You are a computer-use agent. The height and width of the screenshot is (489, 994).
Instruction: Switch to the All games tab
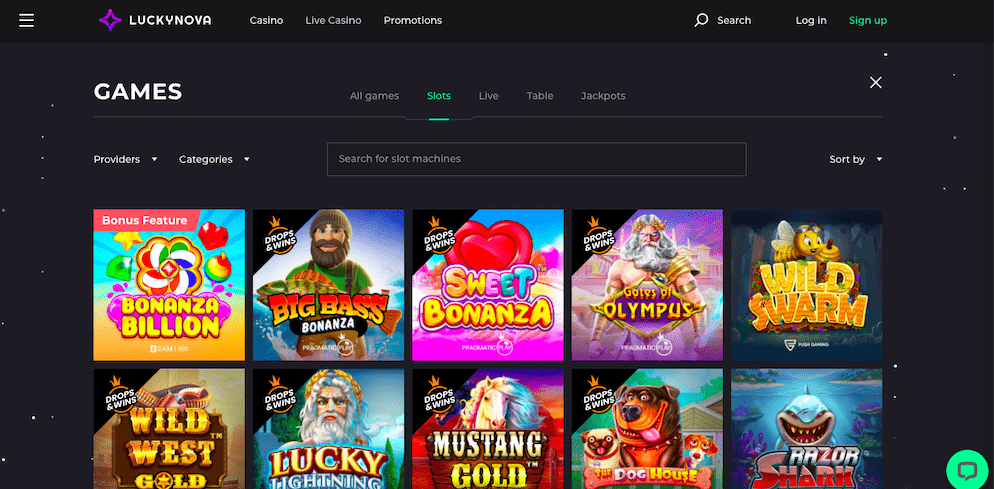tap(375, 96)
